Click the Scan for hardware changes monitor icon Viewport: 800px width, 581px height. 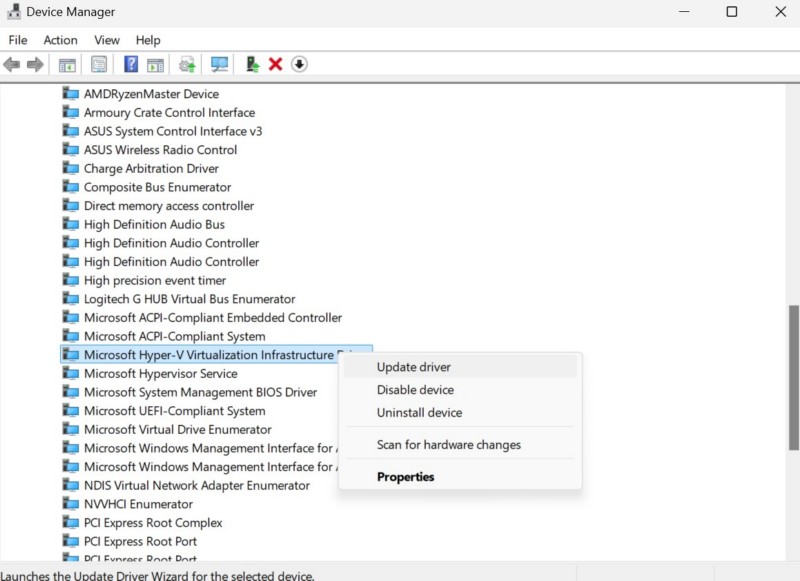(x=220, y=65)
